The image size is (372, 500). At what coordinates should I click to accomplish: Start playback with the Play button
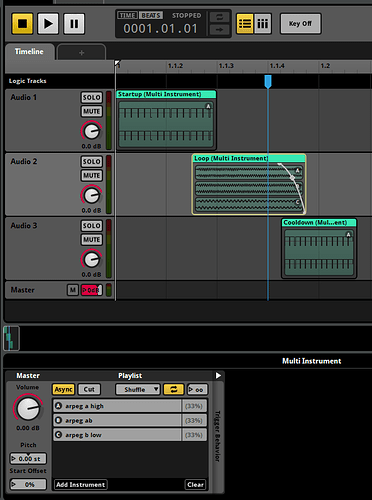[48, 24]
